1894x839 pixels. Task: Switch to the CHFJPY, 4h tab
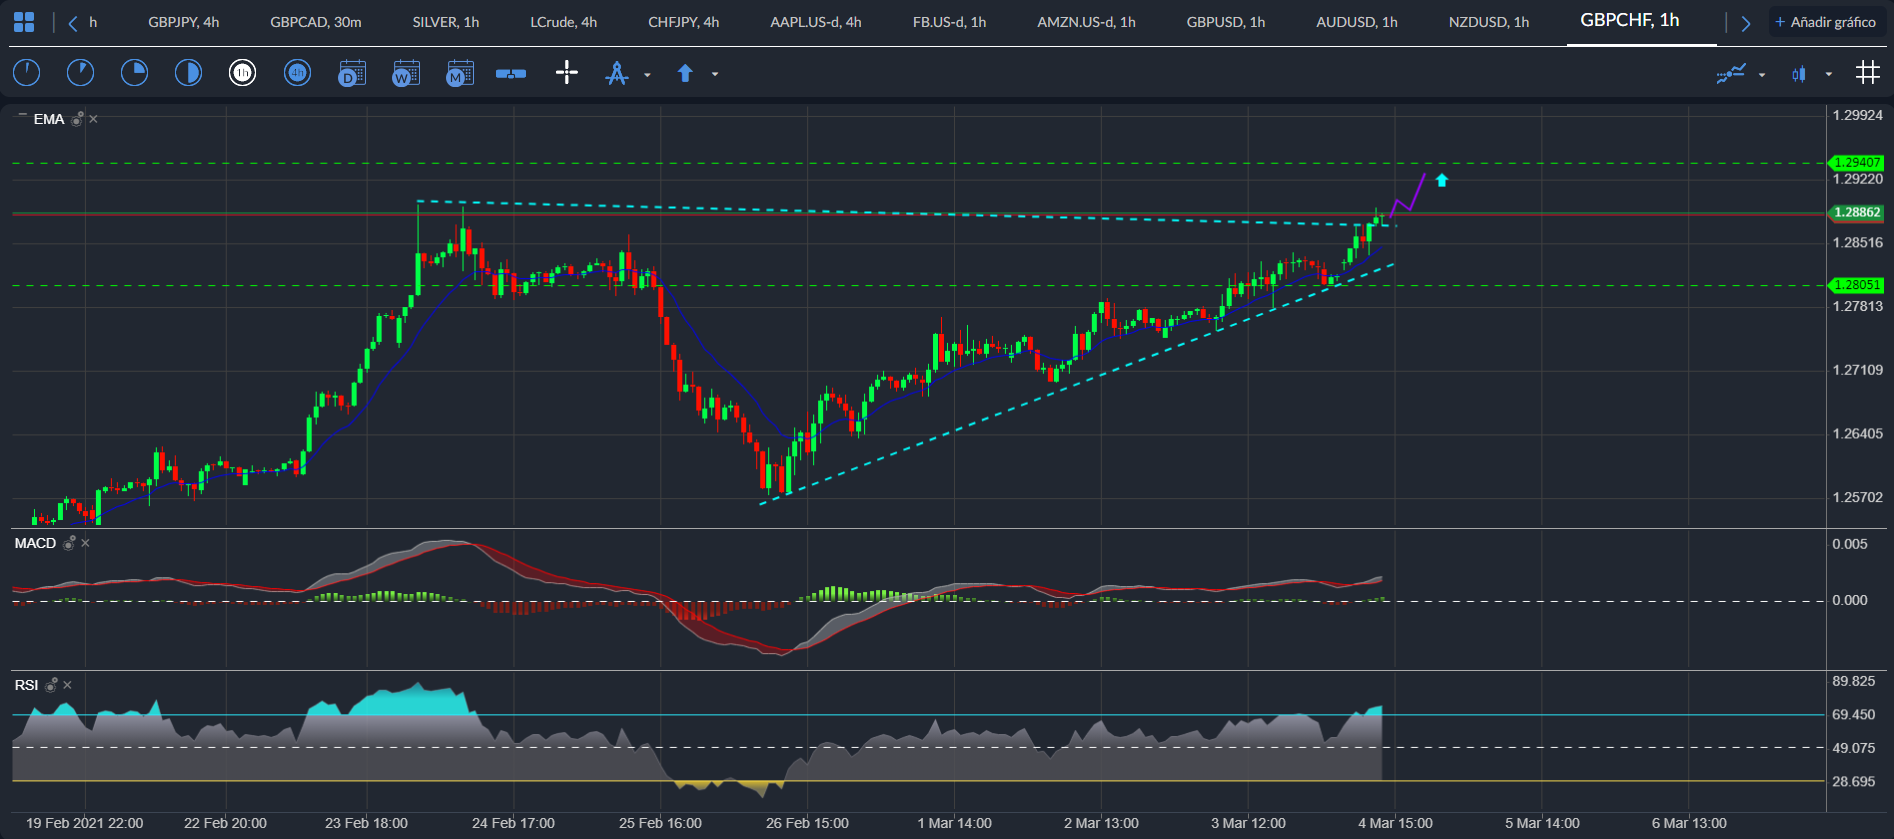[684, 22]
